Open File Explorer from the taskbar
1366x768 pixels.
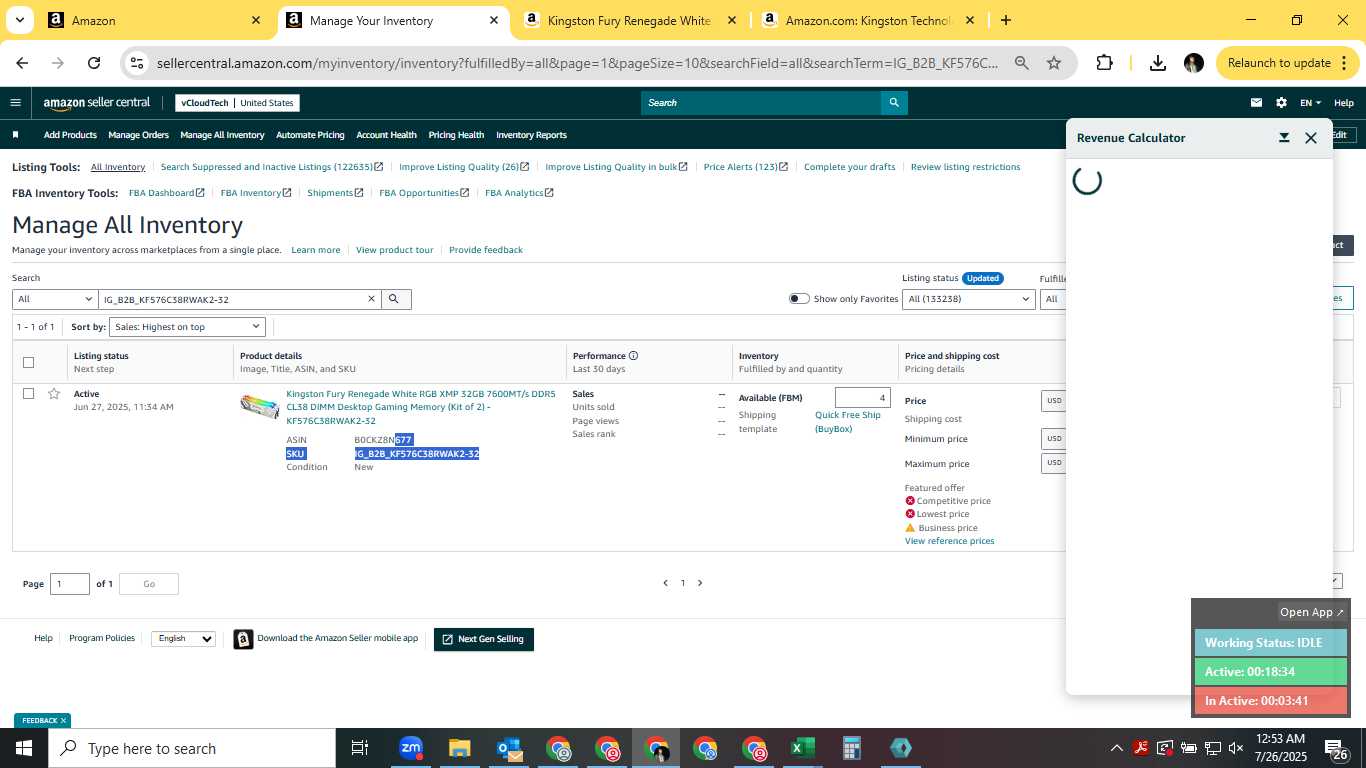[x=459, y=748]
